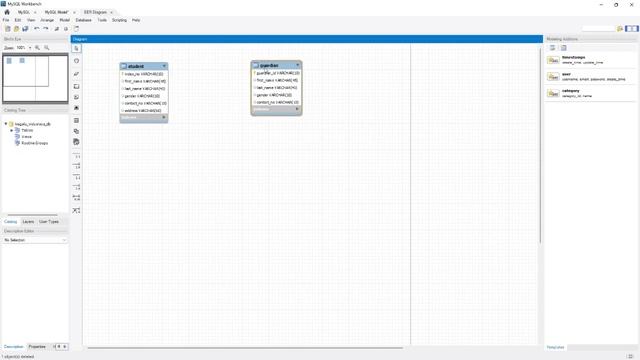
Task: Open the Scripting menu
Action: click(x=120, y=20)
